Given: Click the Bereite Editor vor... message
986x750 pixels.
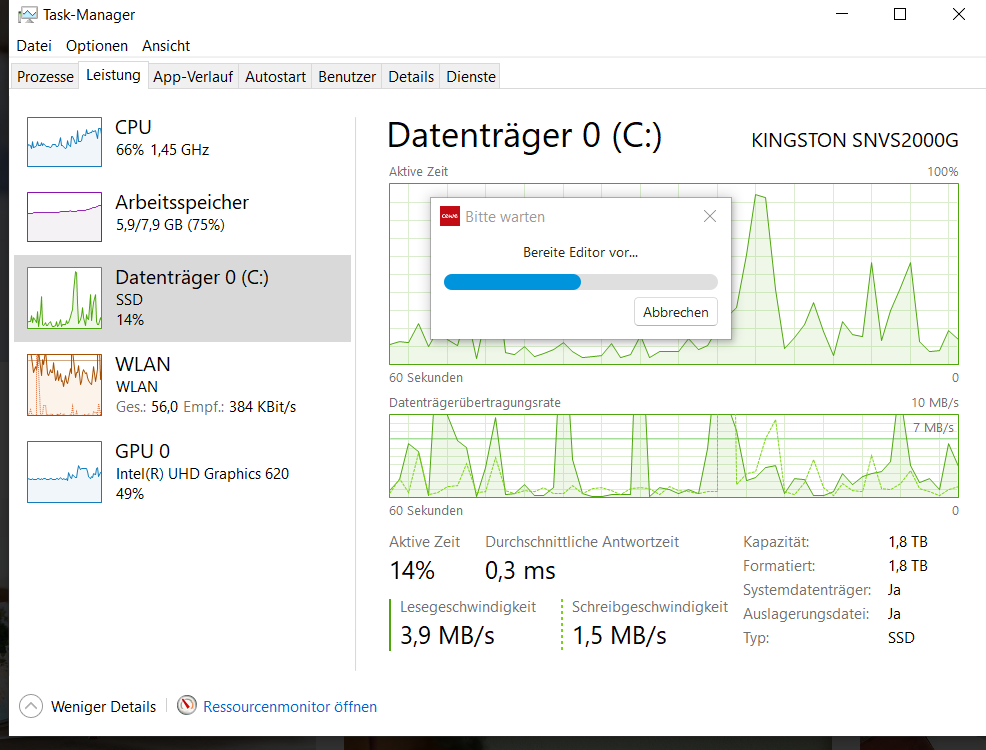Looking at the screenshot, I should [x=580, y=252].
